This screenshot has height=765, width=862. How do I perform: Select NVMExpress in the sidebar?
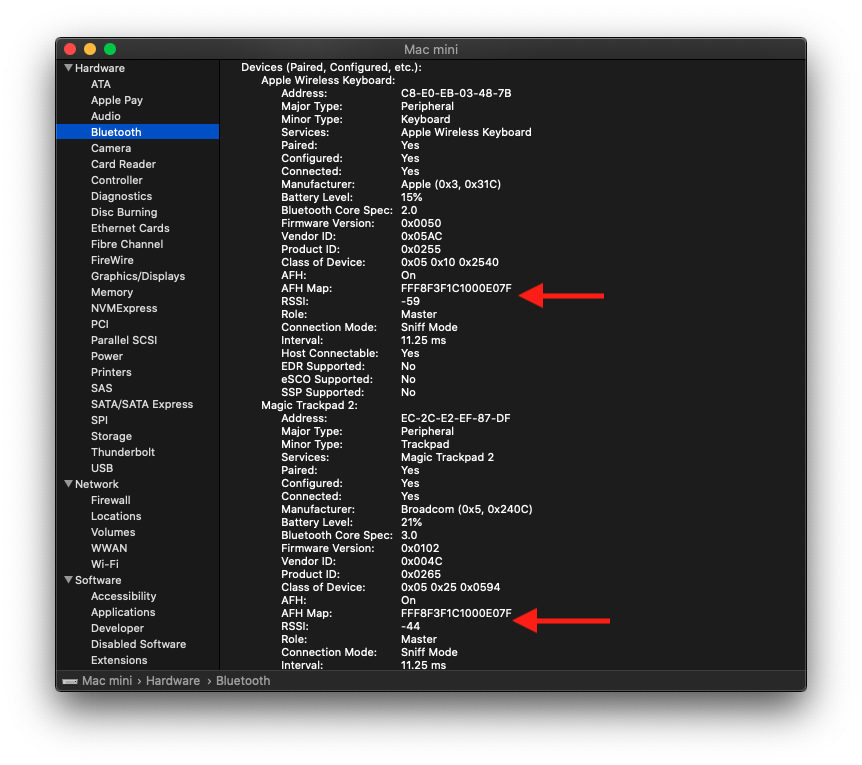124,308
